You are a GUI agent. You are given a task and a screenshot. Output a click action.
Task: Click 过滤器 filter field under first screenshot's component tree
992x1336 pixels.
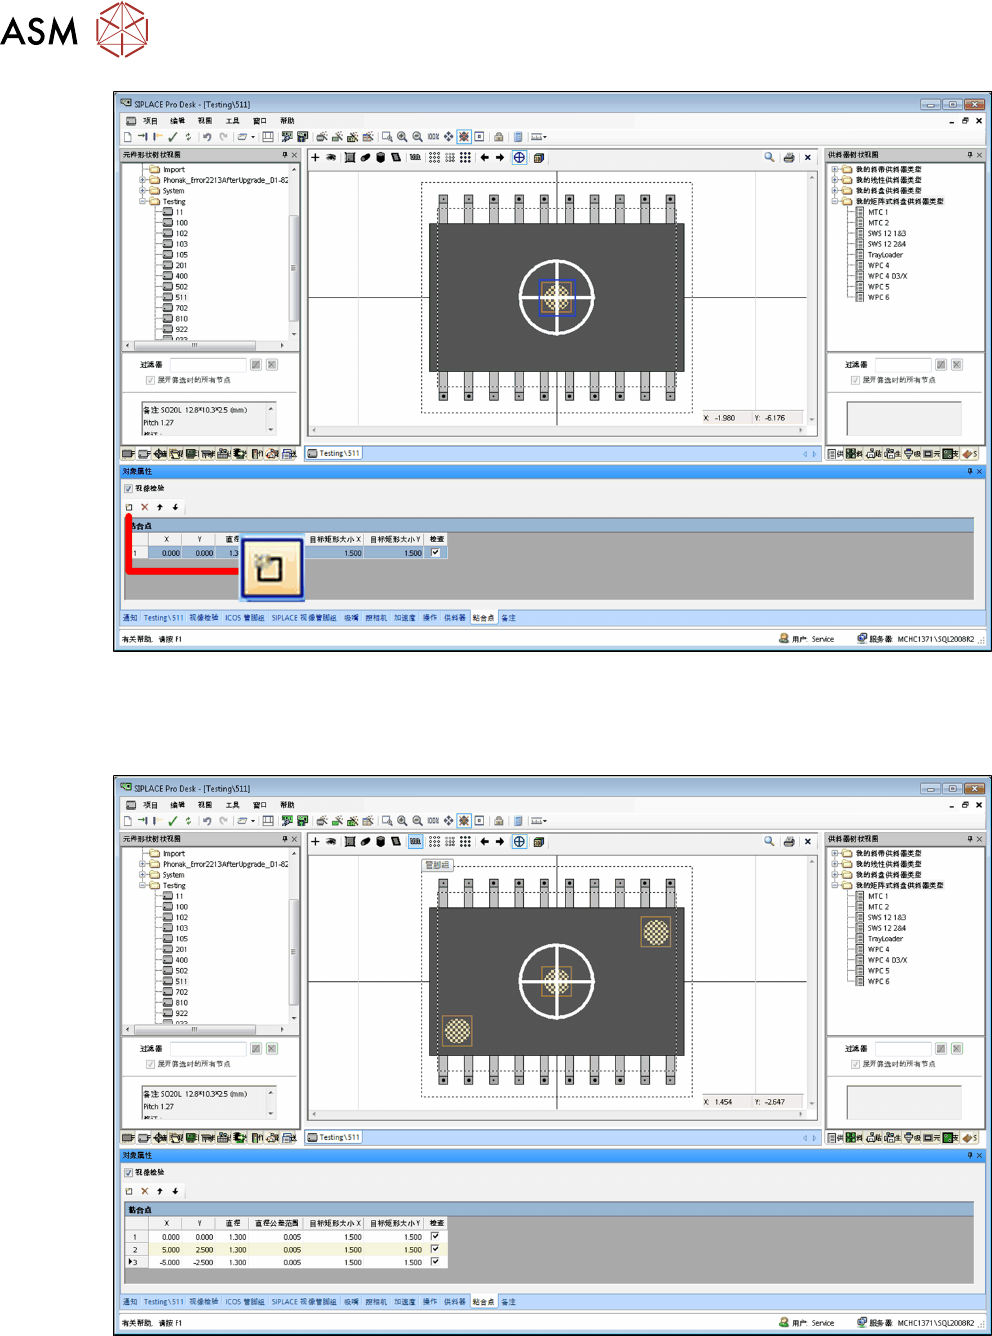point(207,365)
